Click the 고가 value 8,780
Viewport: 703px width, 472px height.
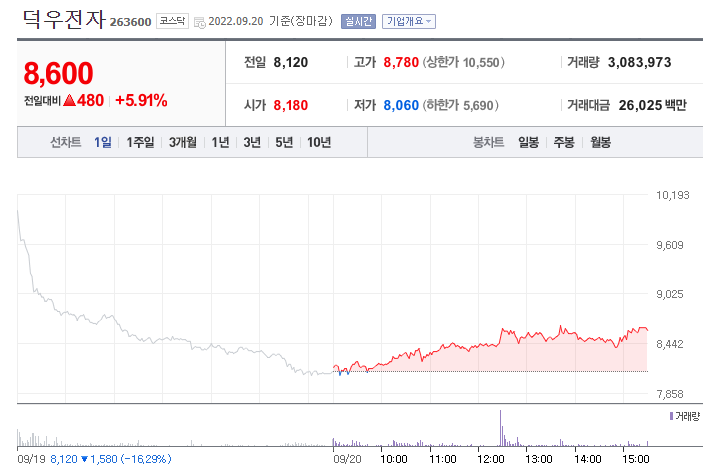[401, 62]
